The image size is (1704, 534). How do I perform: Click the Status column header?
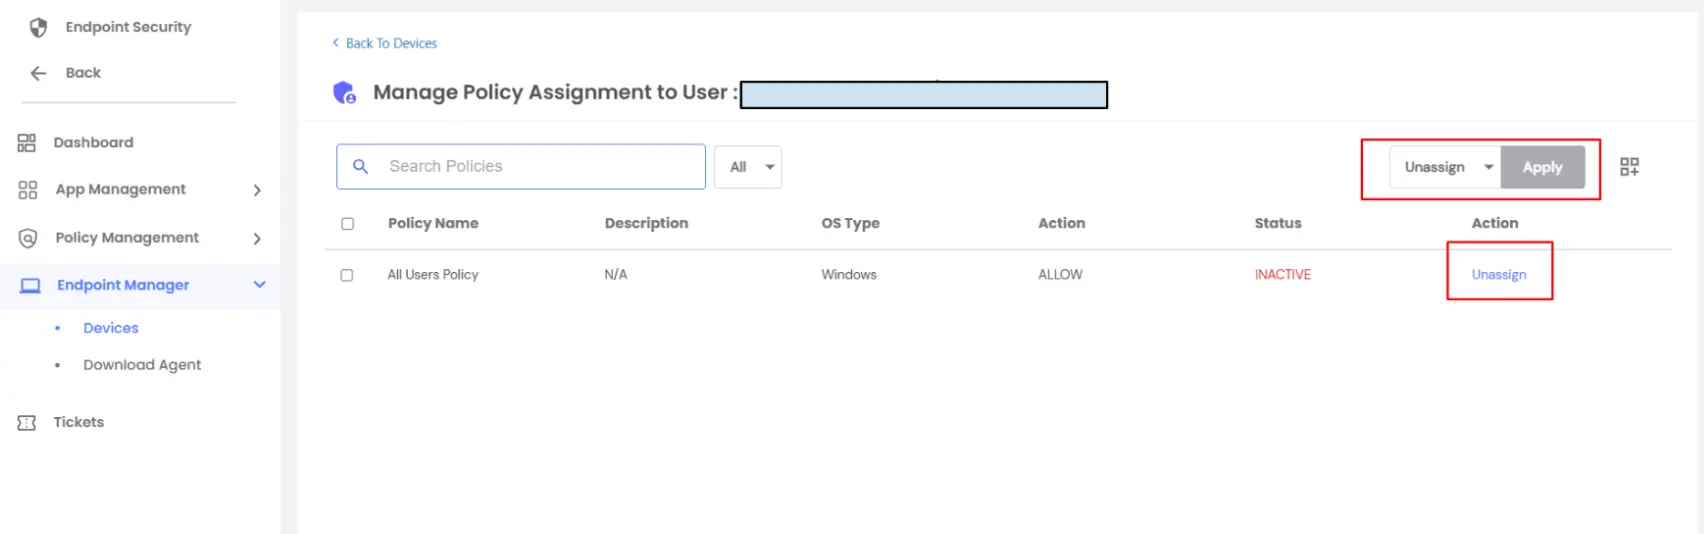1278,224
